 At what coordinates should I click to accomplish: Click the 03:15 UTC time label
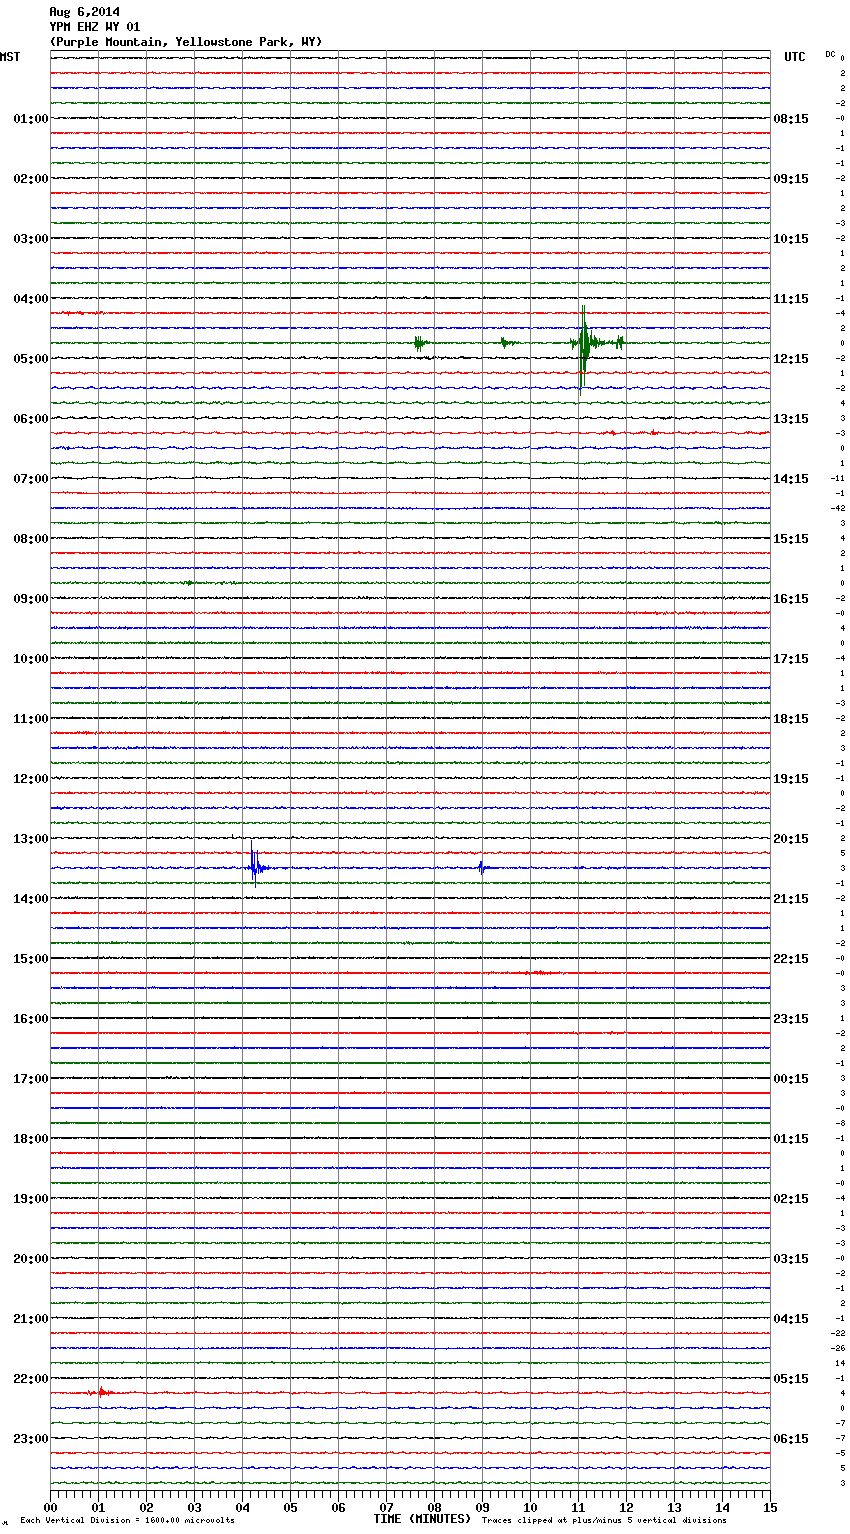(x=791, y=1259)
